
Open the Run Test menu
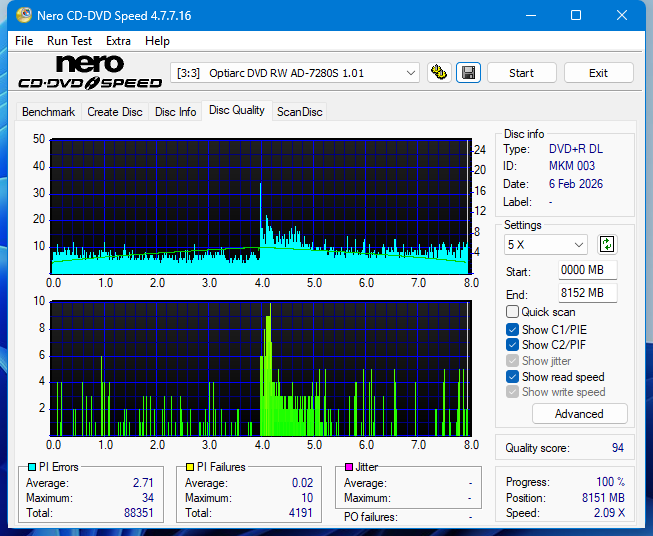(69, 41)
